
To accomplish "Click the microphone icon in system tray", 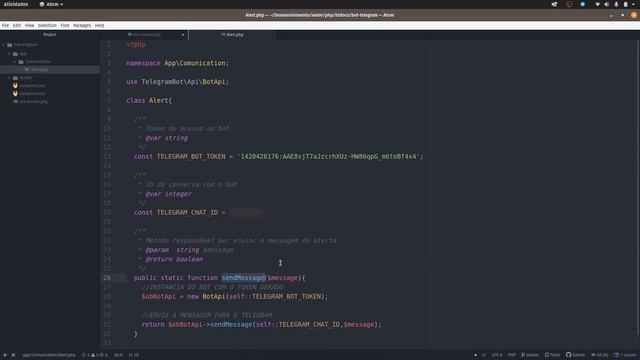I will 616,4.
